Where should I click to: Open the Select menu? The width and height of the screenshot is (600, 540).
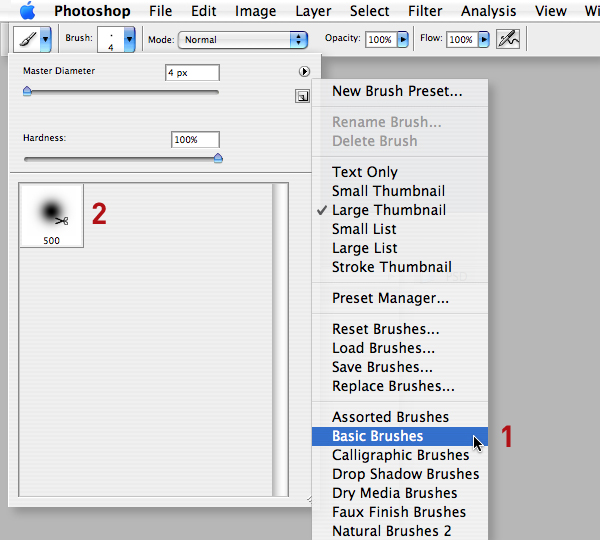pos(369,11)
